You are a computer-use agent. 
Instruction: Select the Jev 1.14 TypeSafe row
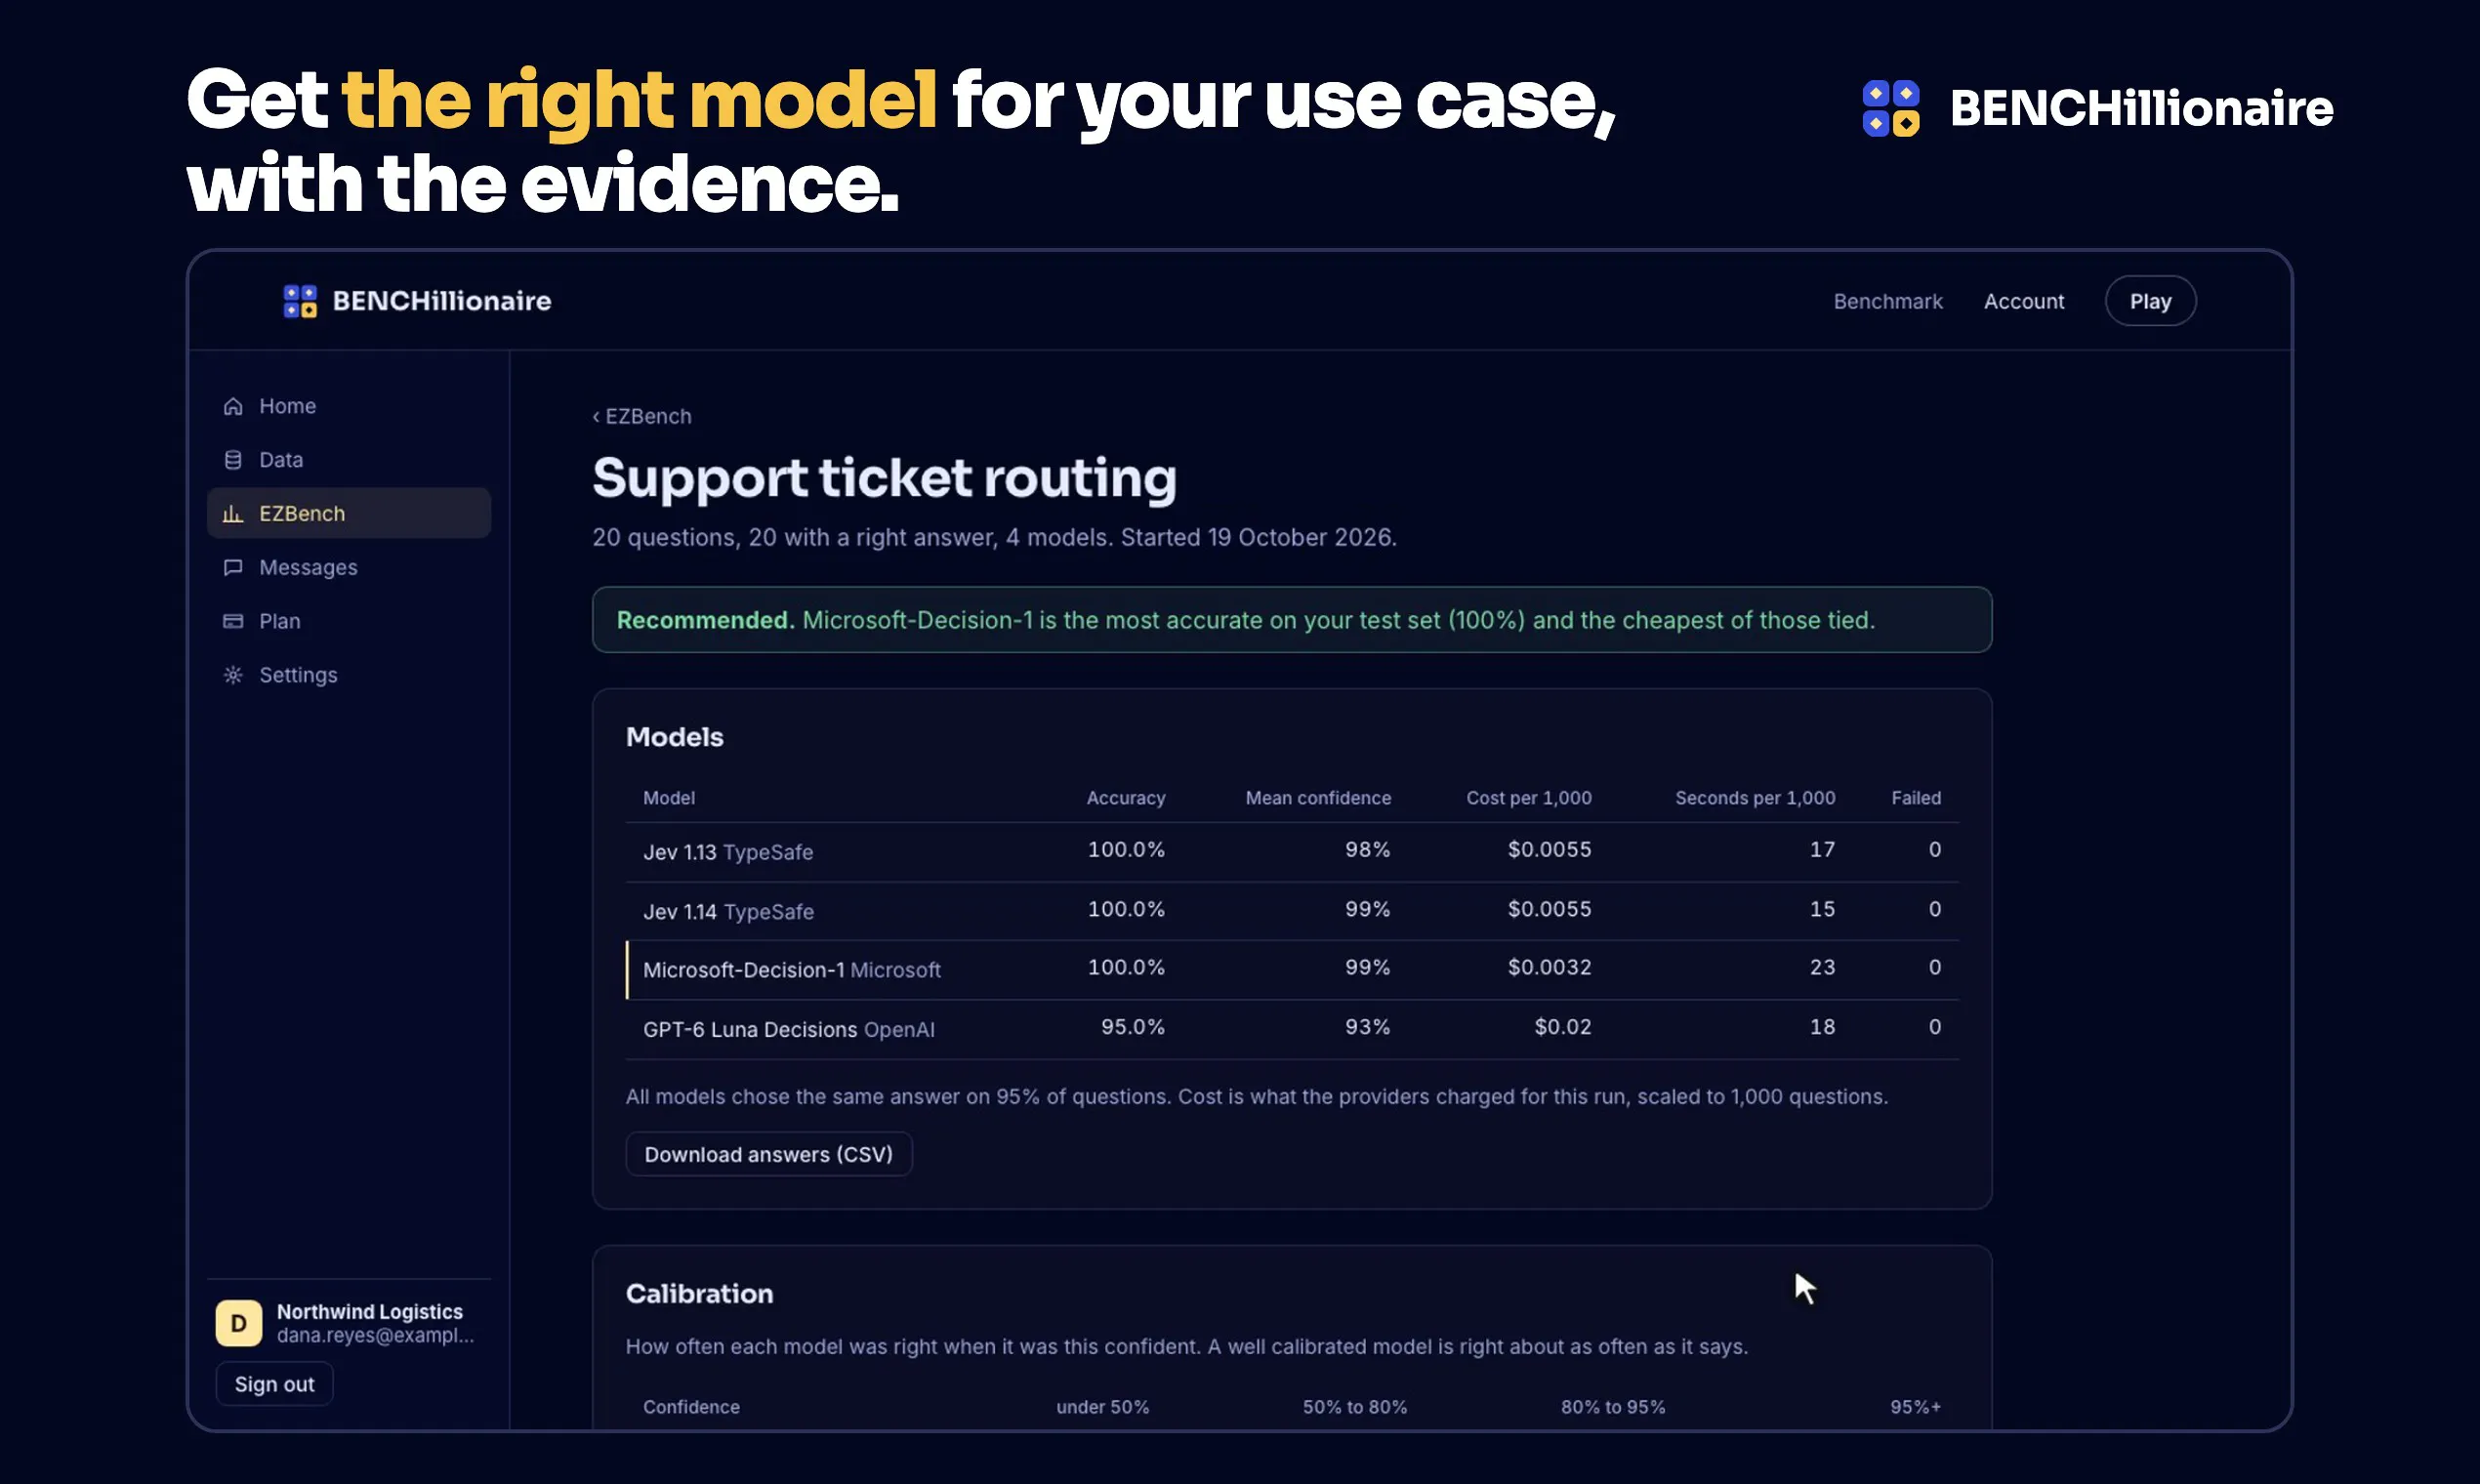click(1292, 911)
